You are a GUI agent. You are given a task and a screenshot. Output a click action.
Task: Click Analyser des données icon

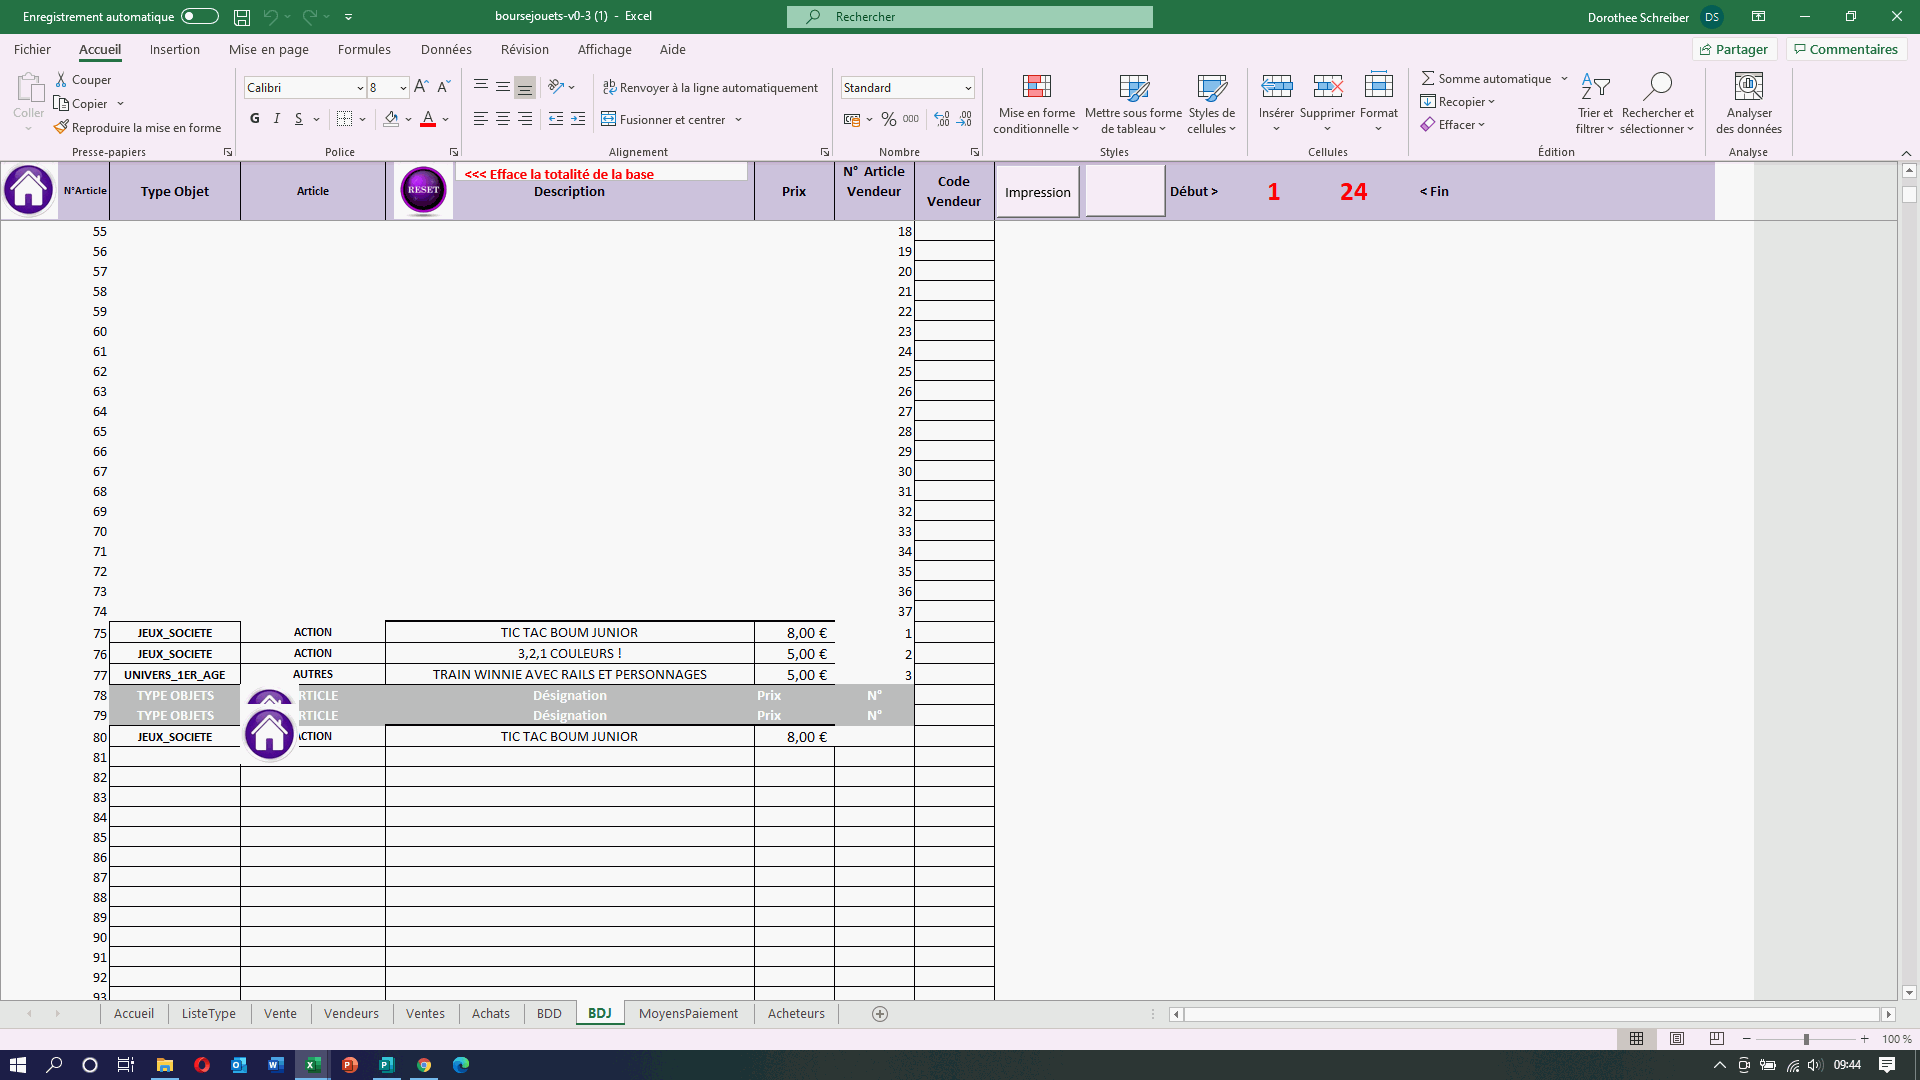pos(1748,88)
